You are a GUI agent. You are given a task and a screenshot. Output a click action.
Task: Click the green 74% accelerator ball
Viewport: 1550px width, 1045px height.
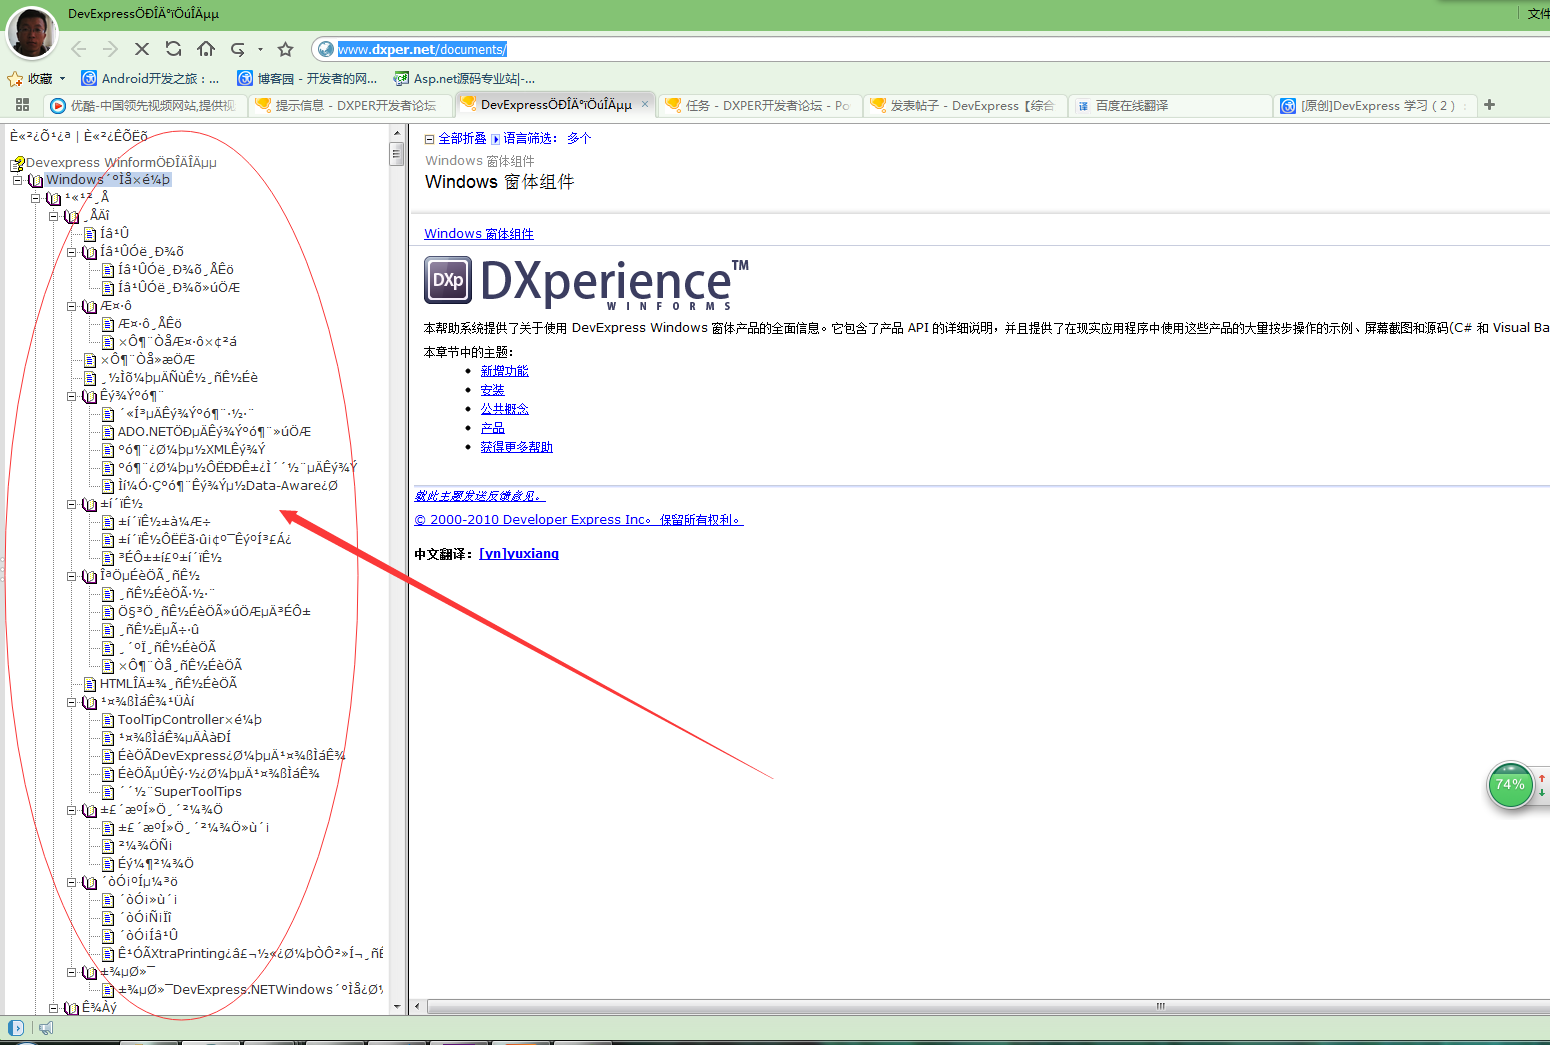click(x=1510, y=785)
